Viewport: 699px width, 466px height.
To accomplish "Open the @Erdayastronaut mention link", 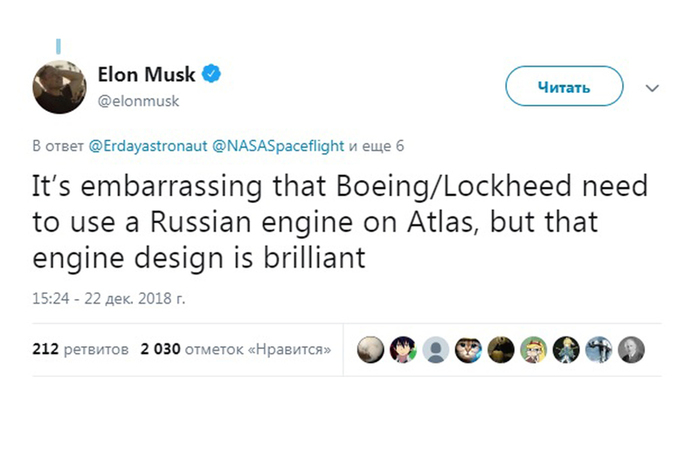I will 148,146.
